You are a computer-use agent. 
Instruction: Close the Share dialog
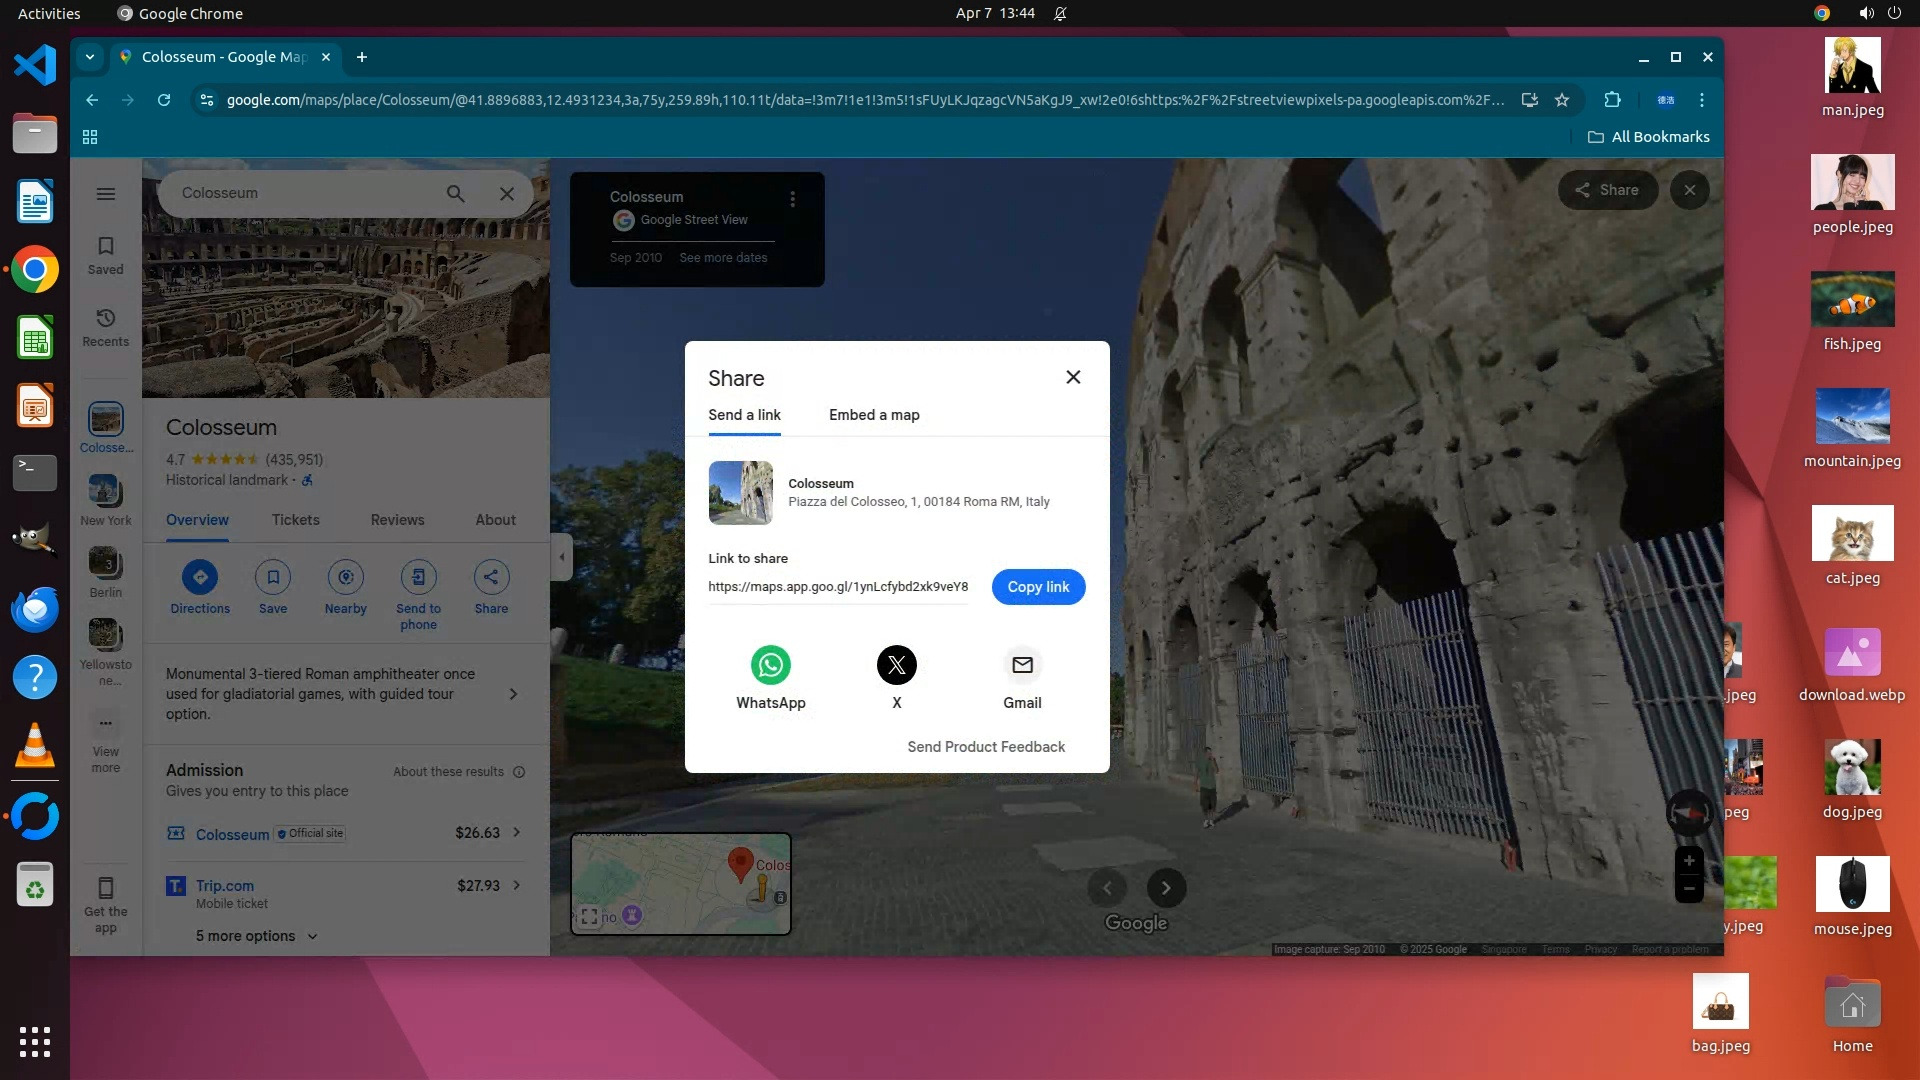[x=1073, y=377]
